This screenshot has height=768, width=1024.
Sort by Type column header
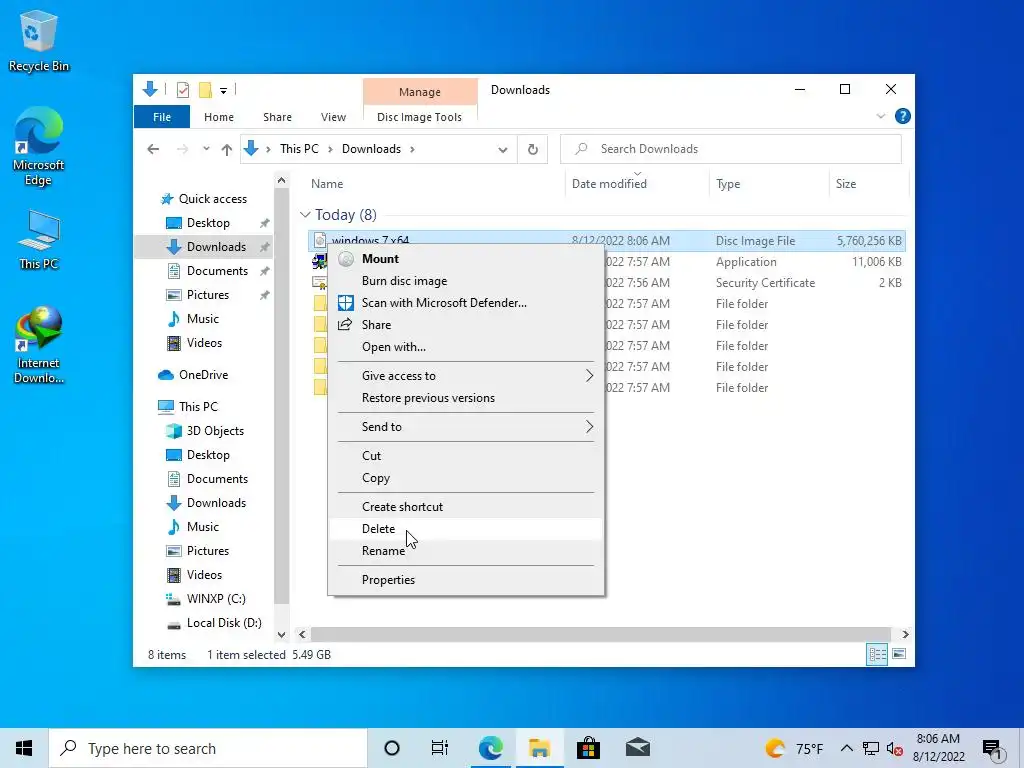pos(769,184)
